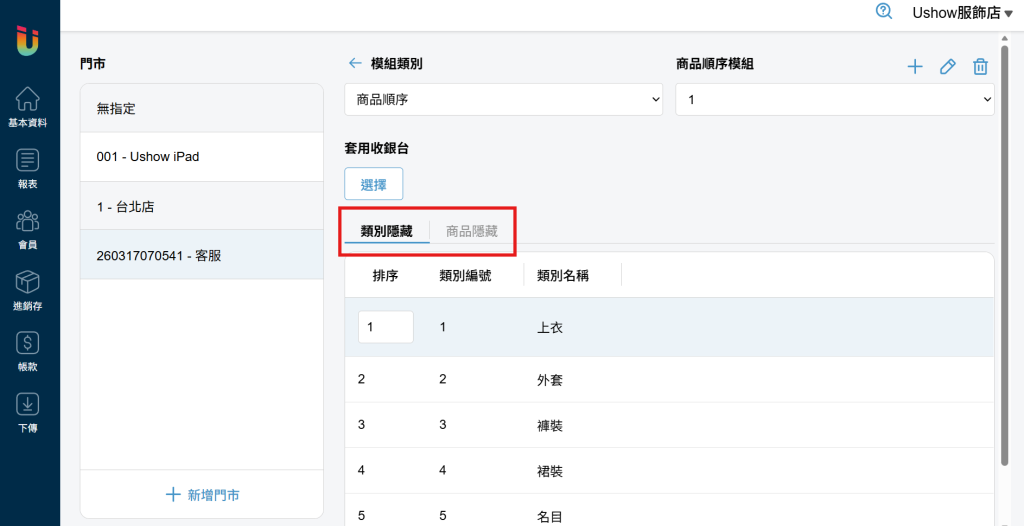Switch to the 商品隱藏 tab
1024x526 pixels.
(x=472, y=231)
